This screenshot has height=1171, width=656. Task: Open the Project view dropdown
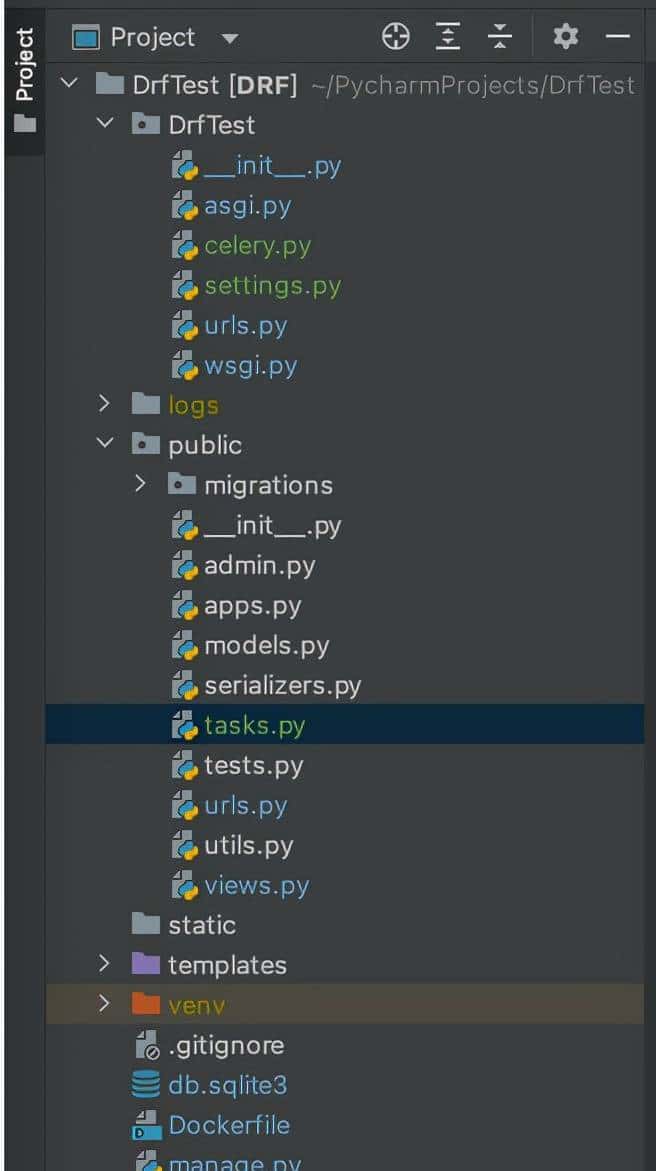point(230,39)
